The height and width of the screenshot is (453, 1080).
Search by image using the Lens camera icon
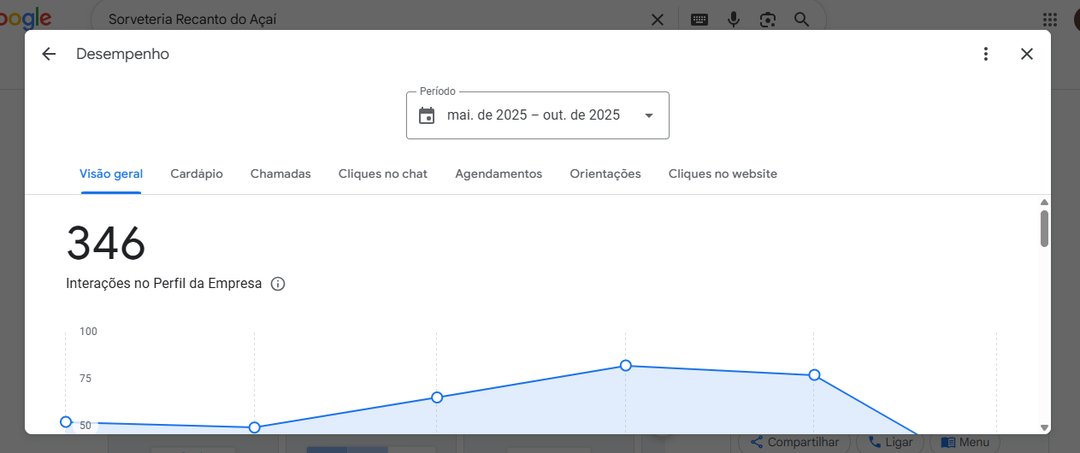767,19
